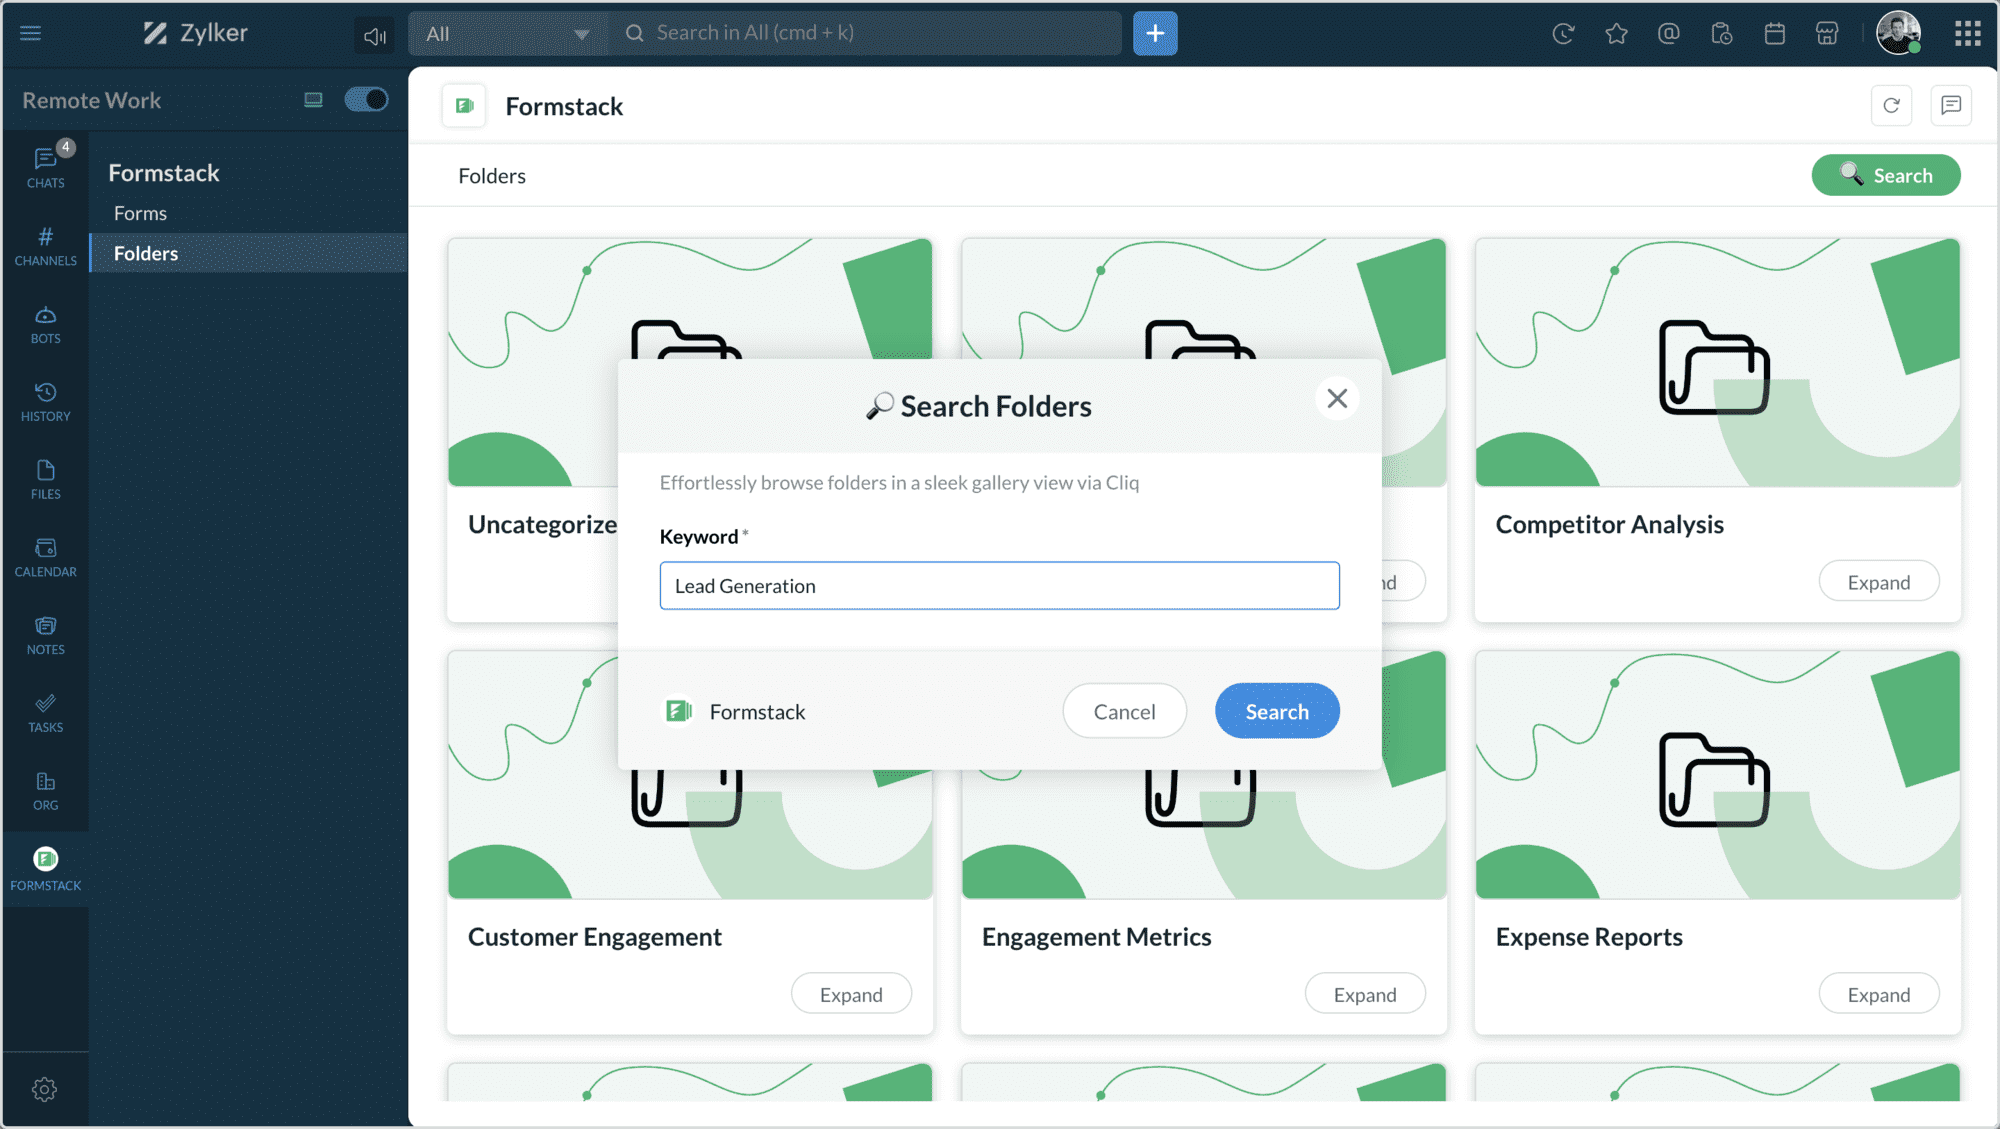Click the blue Search dialog button
2000x1129 pixels.
(1276, 711)
